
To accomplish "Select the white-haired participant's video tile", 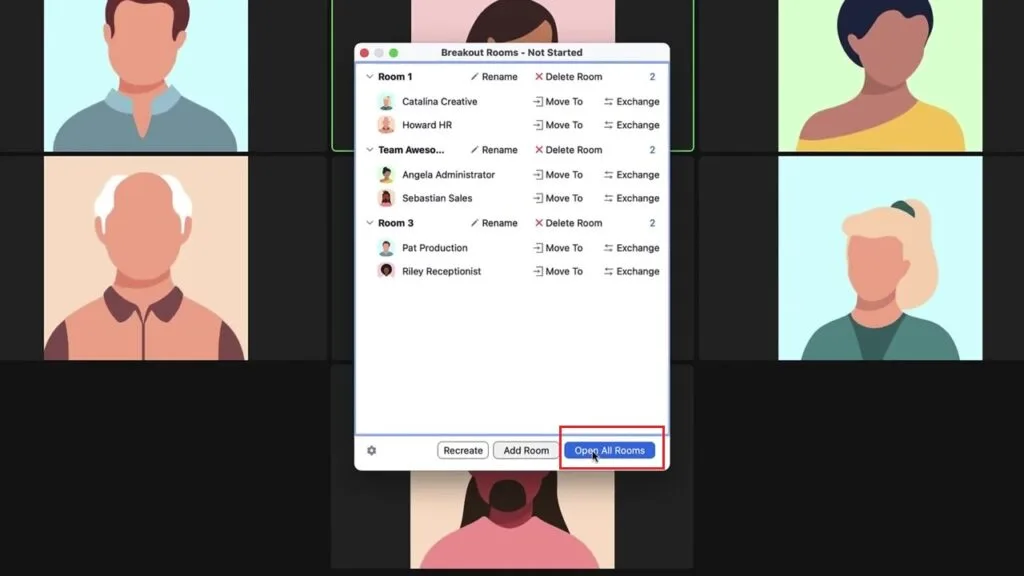I will (x=146, y=258).
